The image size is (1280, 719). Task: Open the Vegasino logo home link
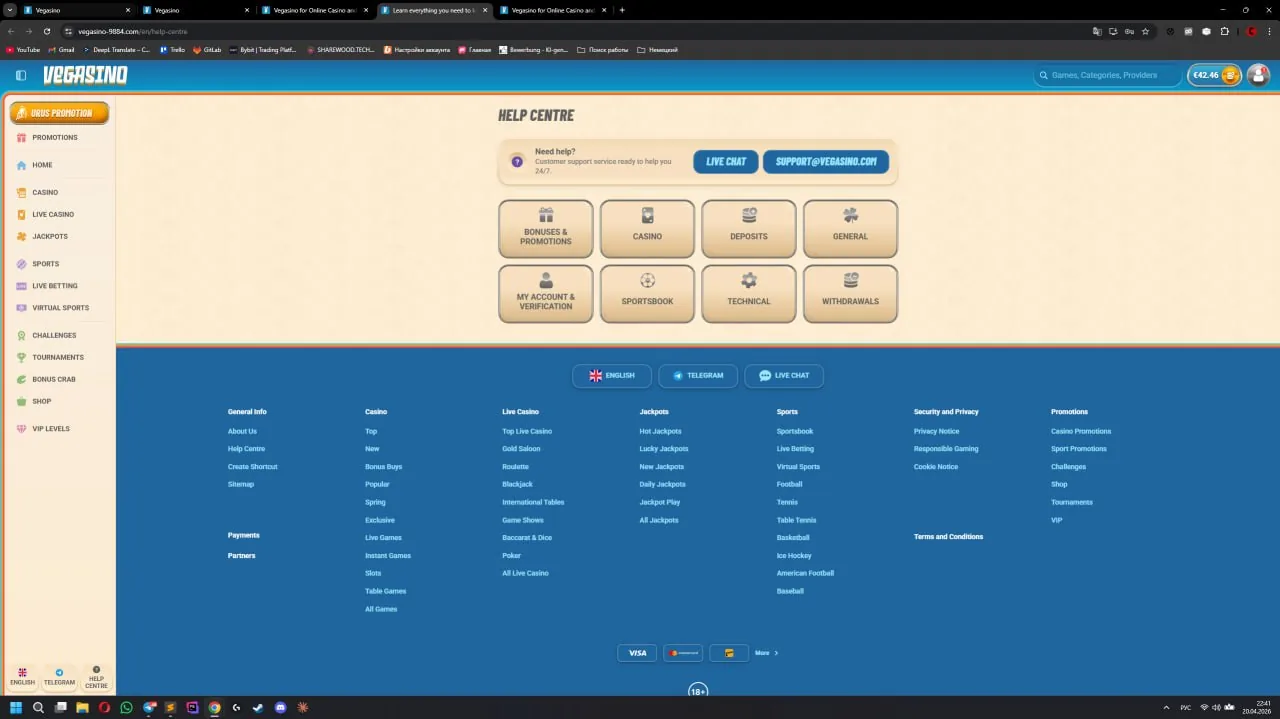[85, 75]
